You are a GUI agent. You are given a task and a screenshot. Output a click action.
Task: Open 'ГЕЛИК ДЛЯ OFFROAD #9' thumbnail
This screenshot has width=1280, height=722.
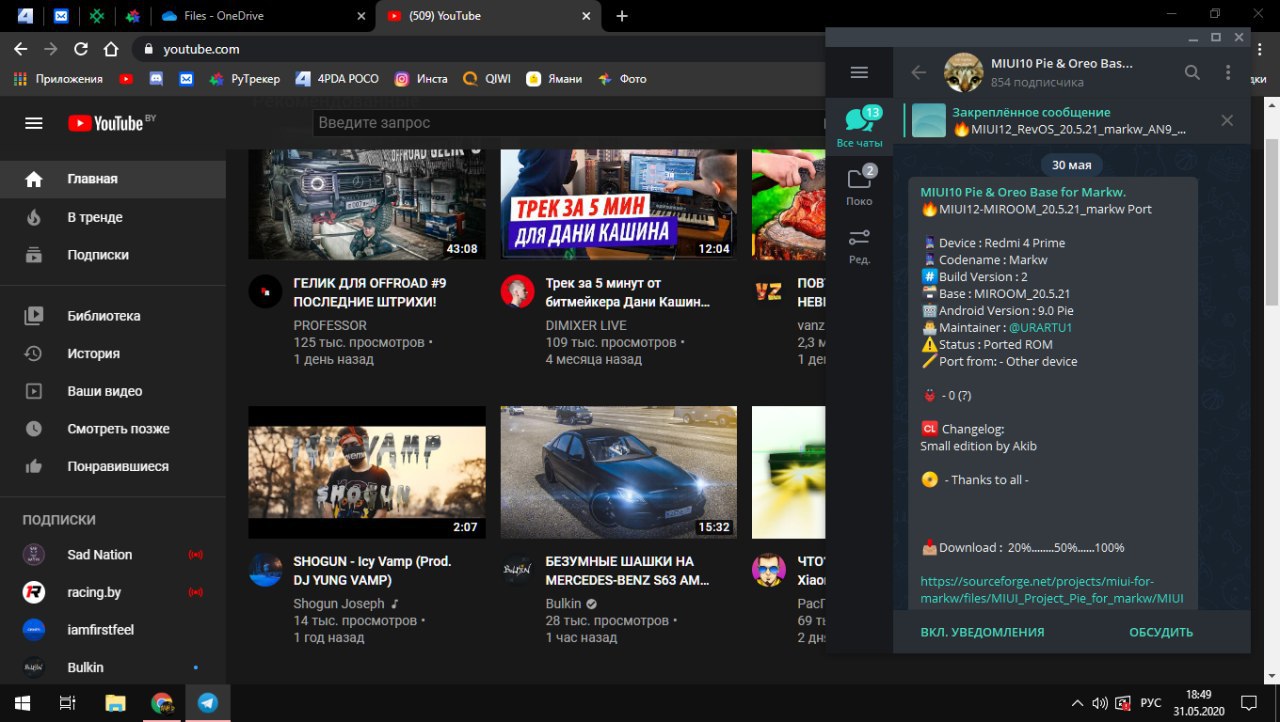[x=367, y=204]
